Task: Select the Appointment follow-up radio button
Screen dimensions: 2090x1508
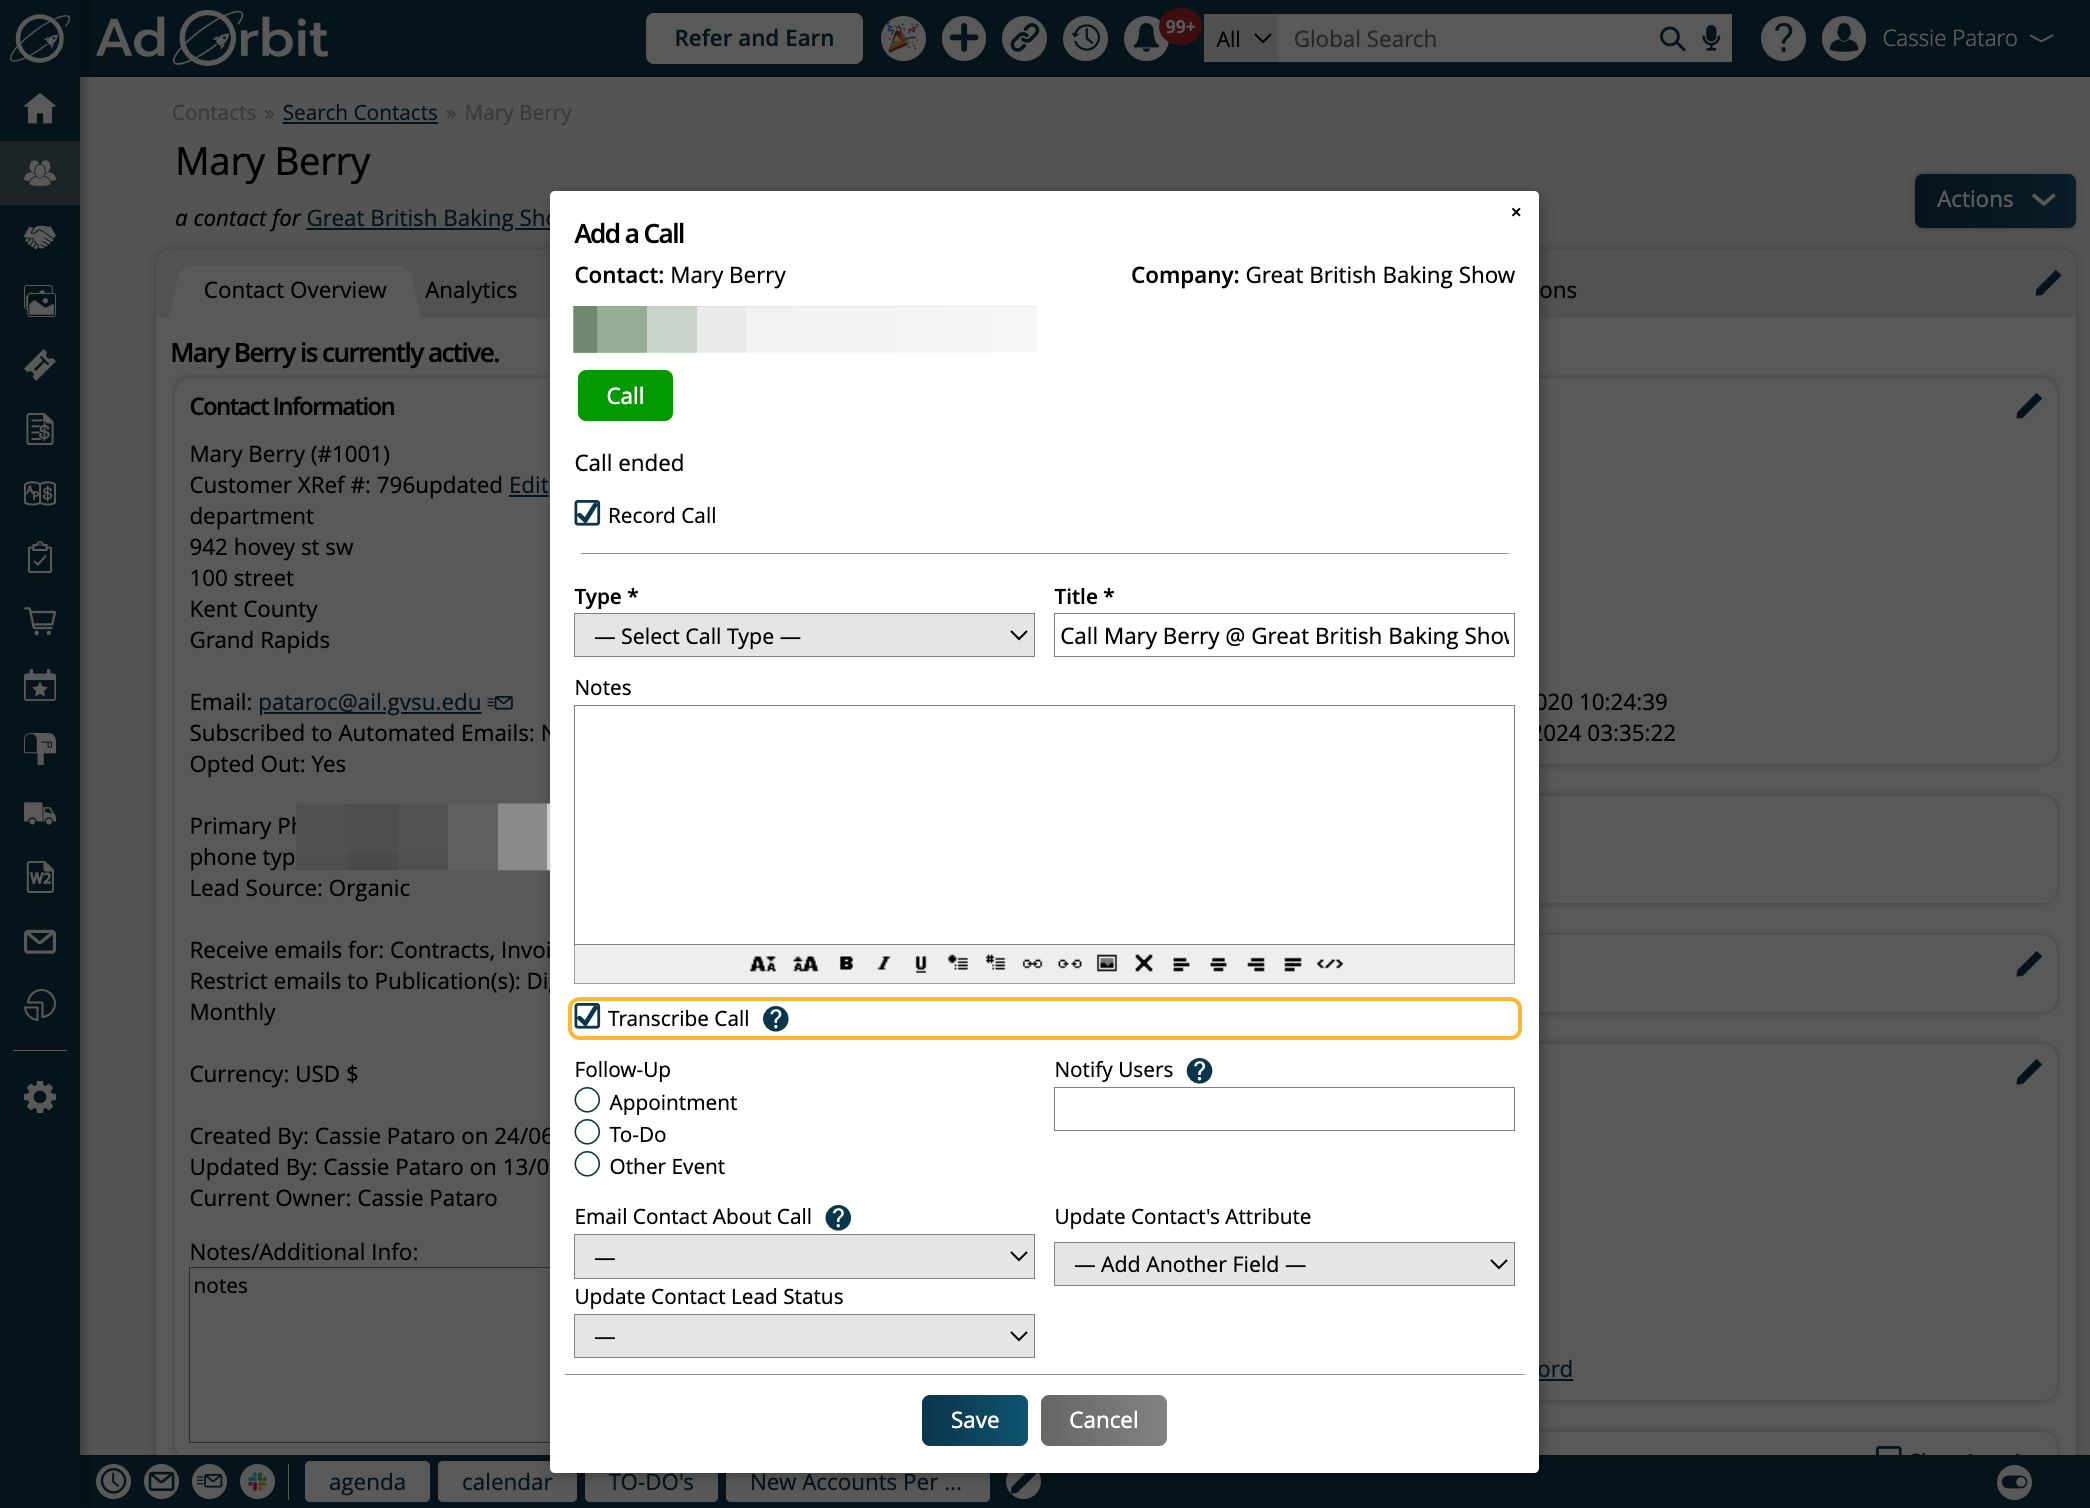Action: pos(588,1101)
